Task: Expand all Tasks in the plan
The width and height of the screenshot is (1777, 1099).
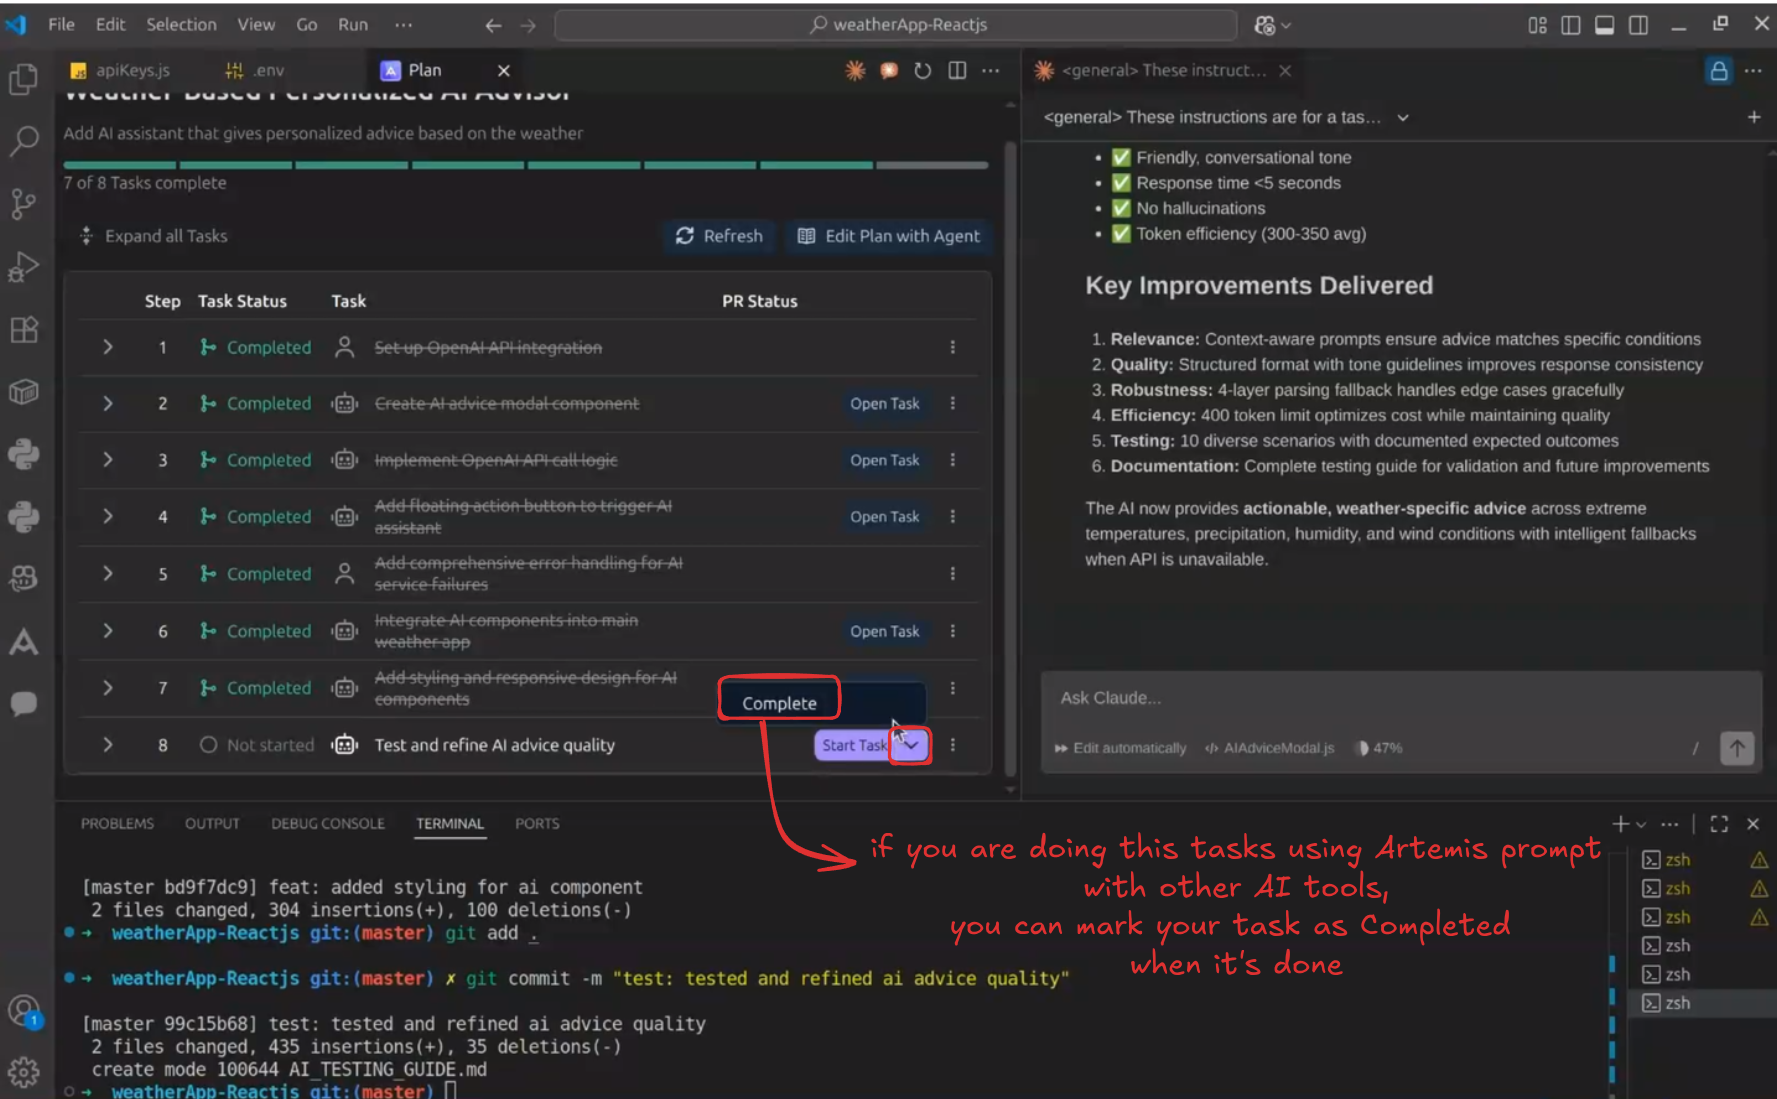Action: point(155,236)
